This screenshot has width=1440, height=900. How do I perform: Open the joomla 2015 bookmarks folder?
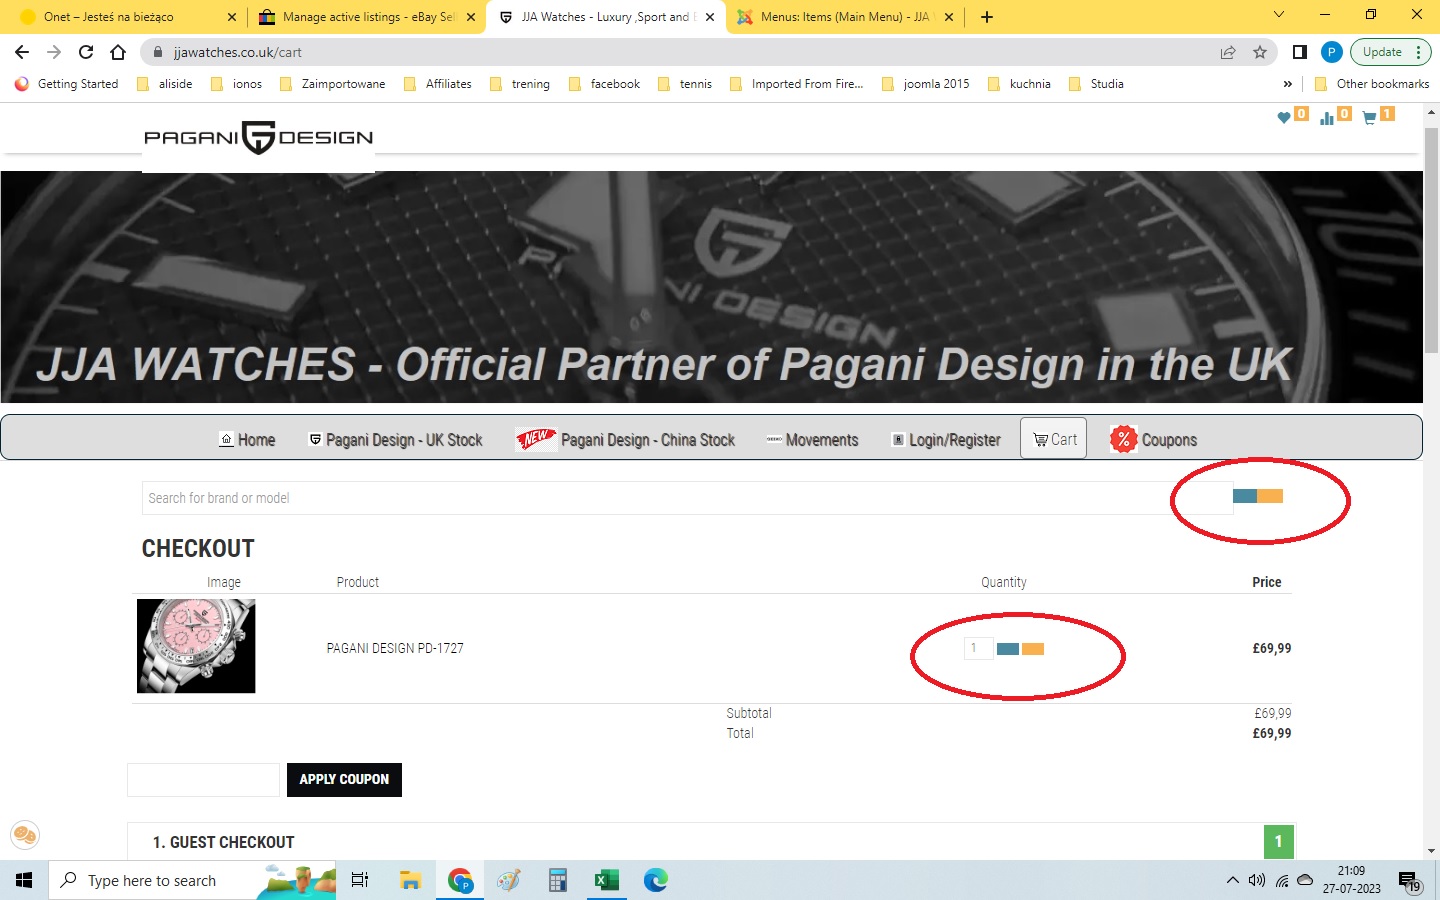[925, 84]
